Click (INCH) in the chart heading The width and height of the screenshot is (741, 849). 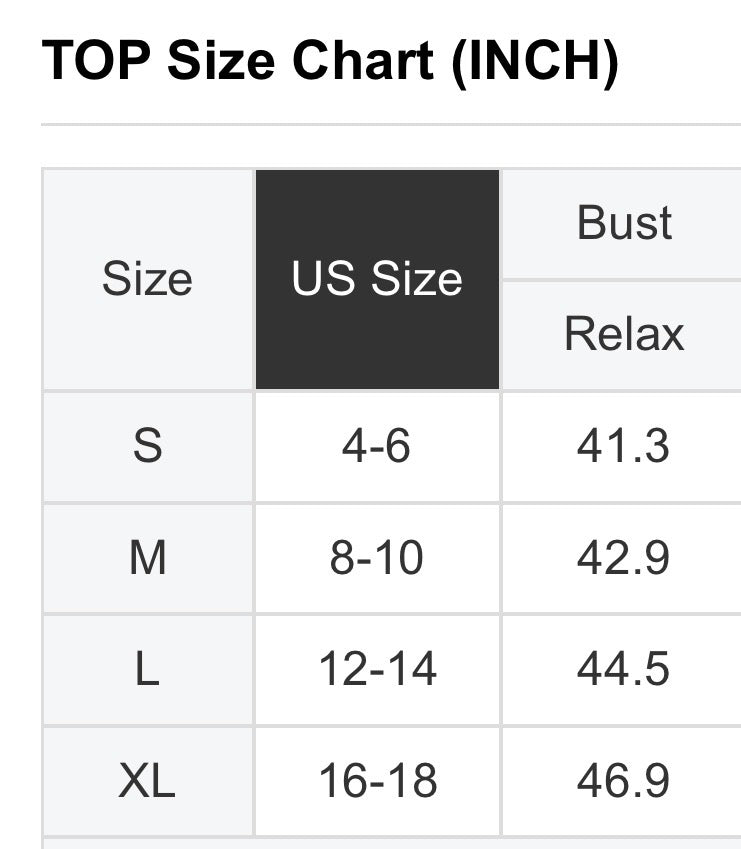click(x=535, y=62)
